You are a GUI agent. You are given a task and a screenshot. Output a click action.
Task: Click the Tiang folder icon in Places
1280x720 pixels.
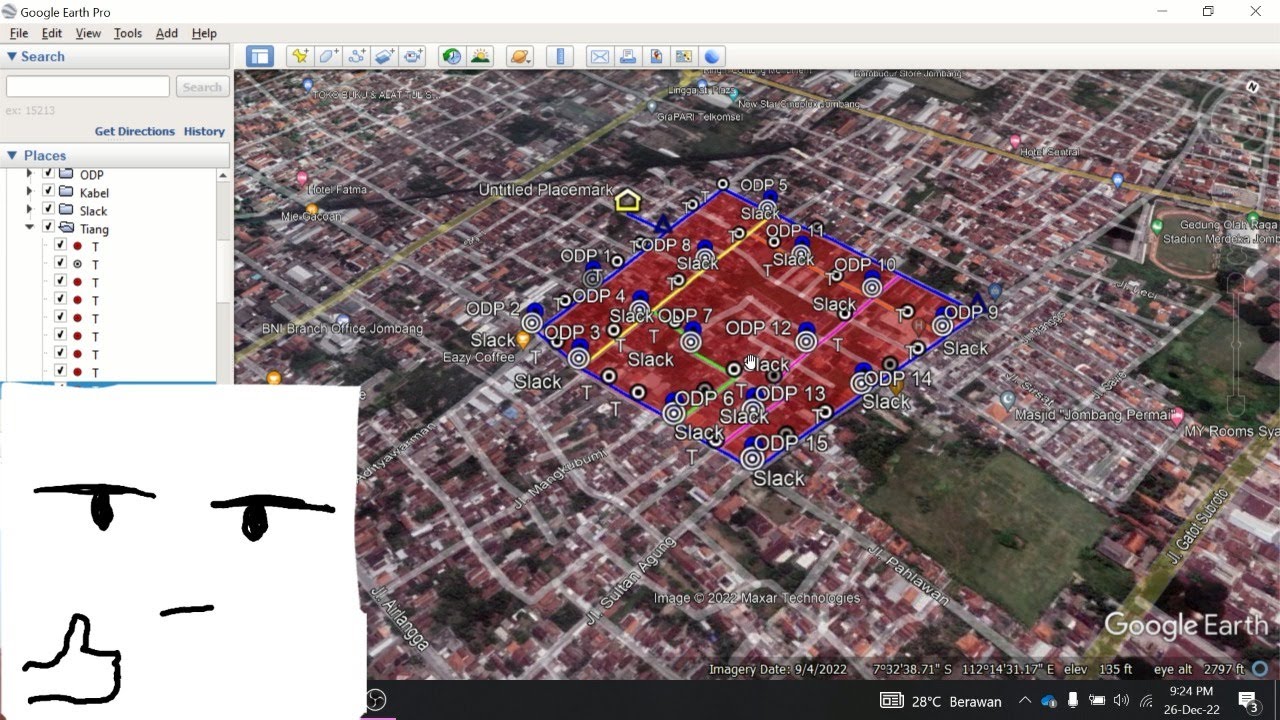[x=66, y=229]
